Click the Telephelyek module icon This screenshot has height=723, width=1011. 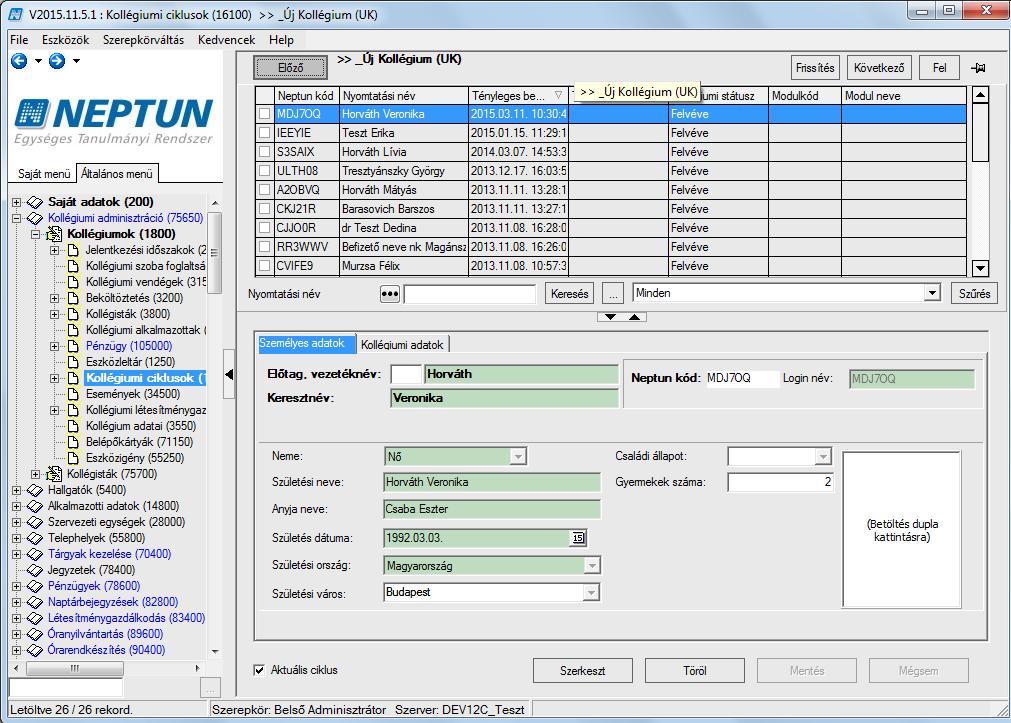(x=35, y=538)
